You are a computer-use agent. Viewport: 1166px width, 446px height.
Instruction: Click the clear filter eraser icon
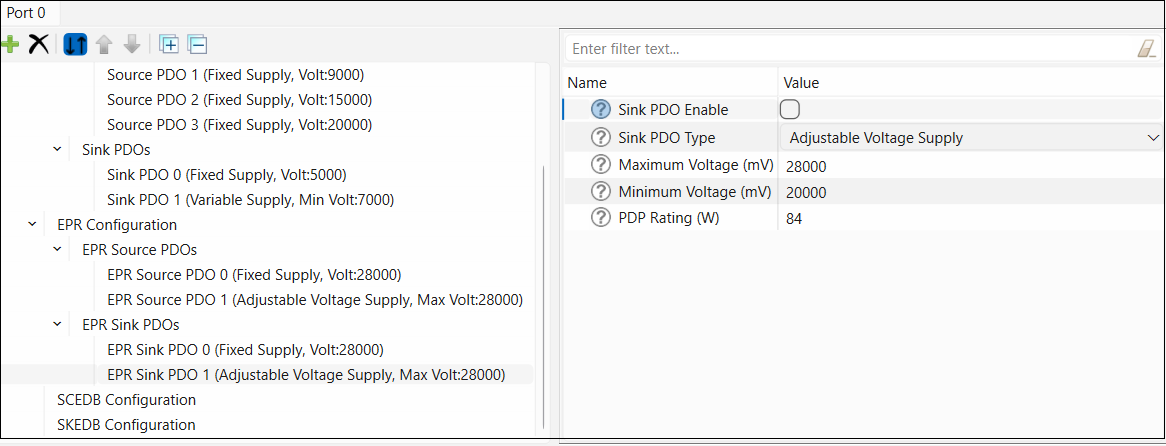(x=1146, y=49)
